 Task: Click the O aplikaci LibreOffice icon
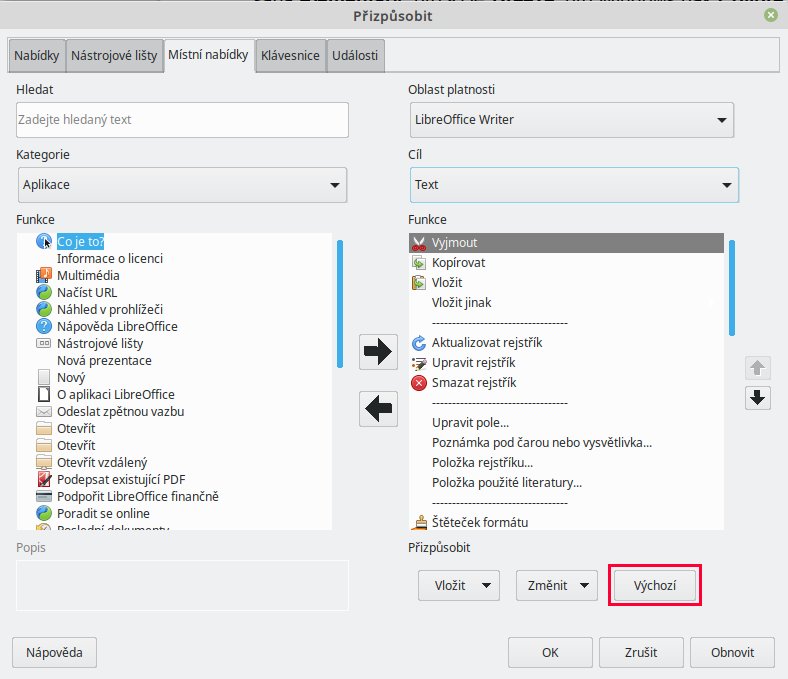coord(44,395)
